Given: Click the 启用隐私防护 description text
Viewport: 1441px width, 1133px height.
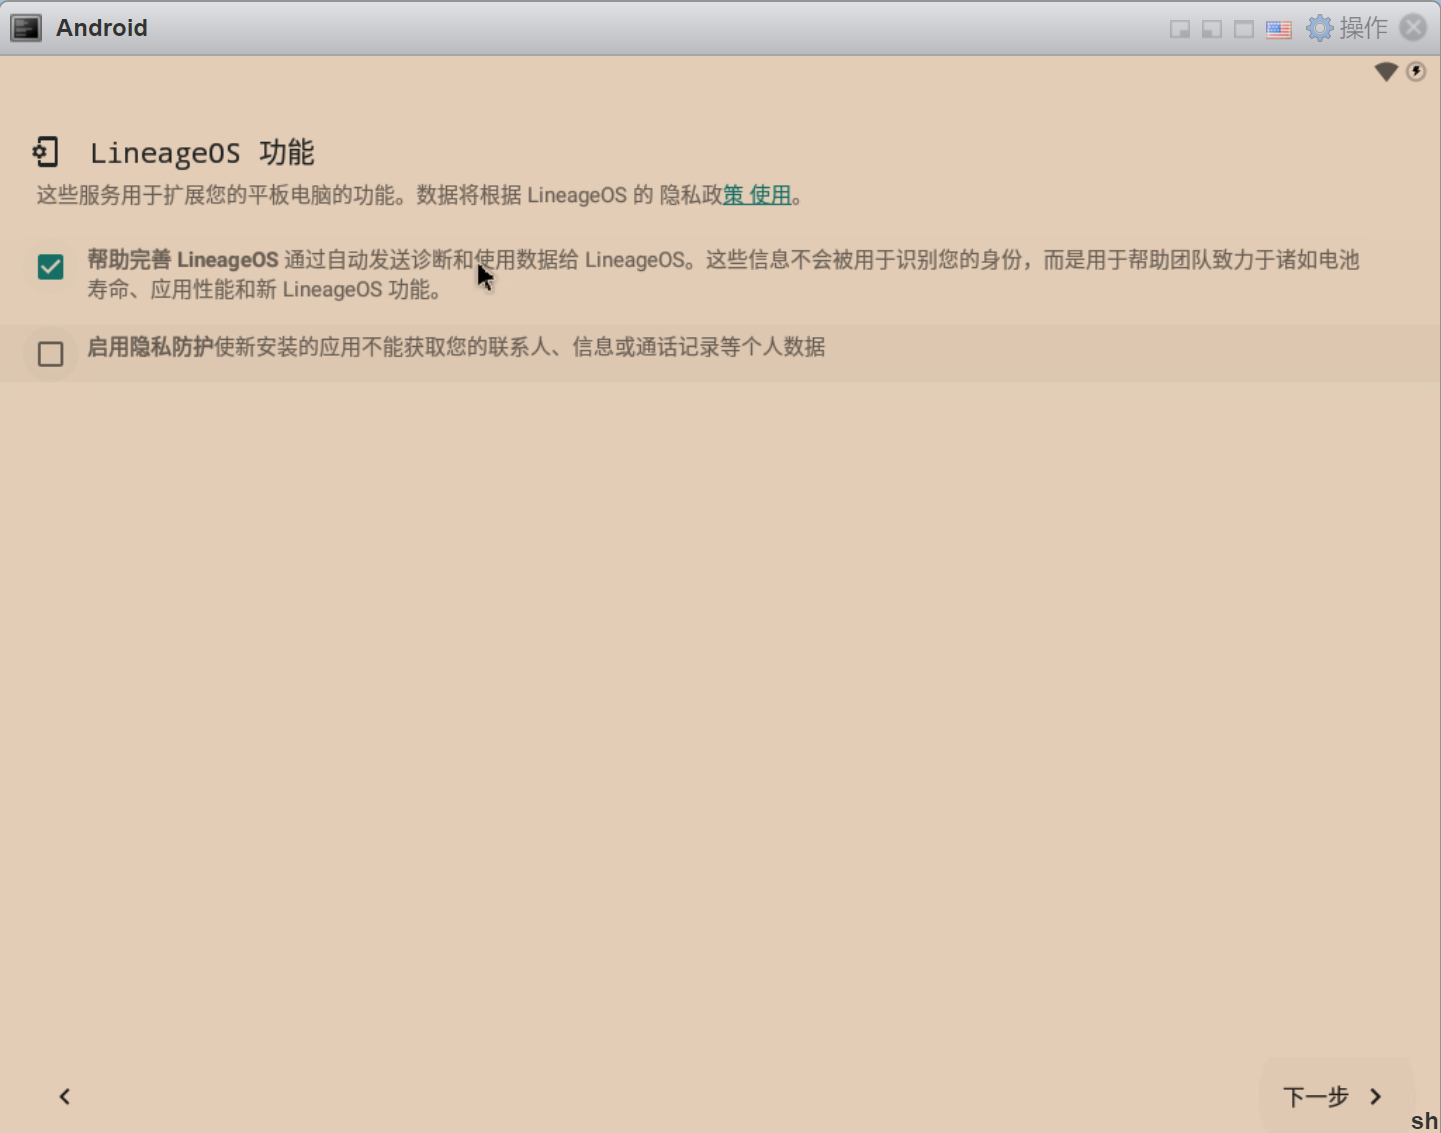Looking at the screenshot, I should click(456, 347).
